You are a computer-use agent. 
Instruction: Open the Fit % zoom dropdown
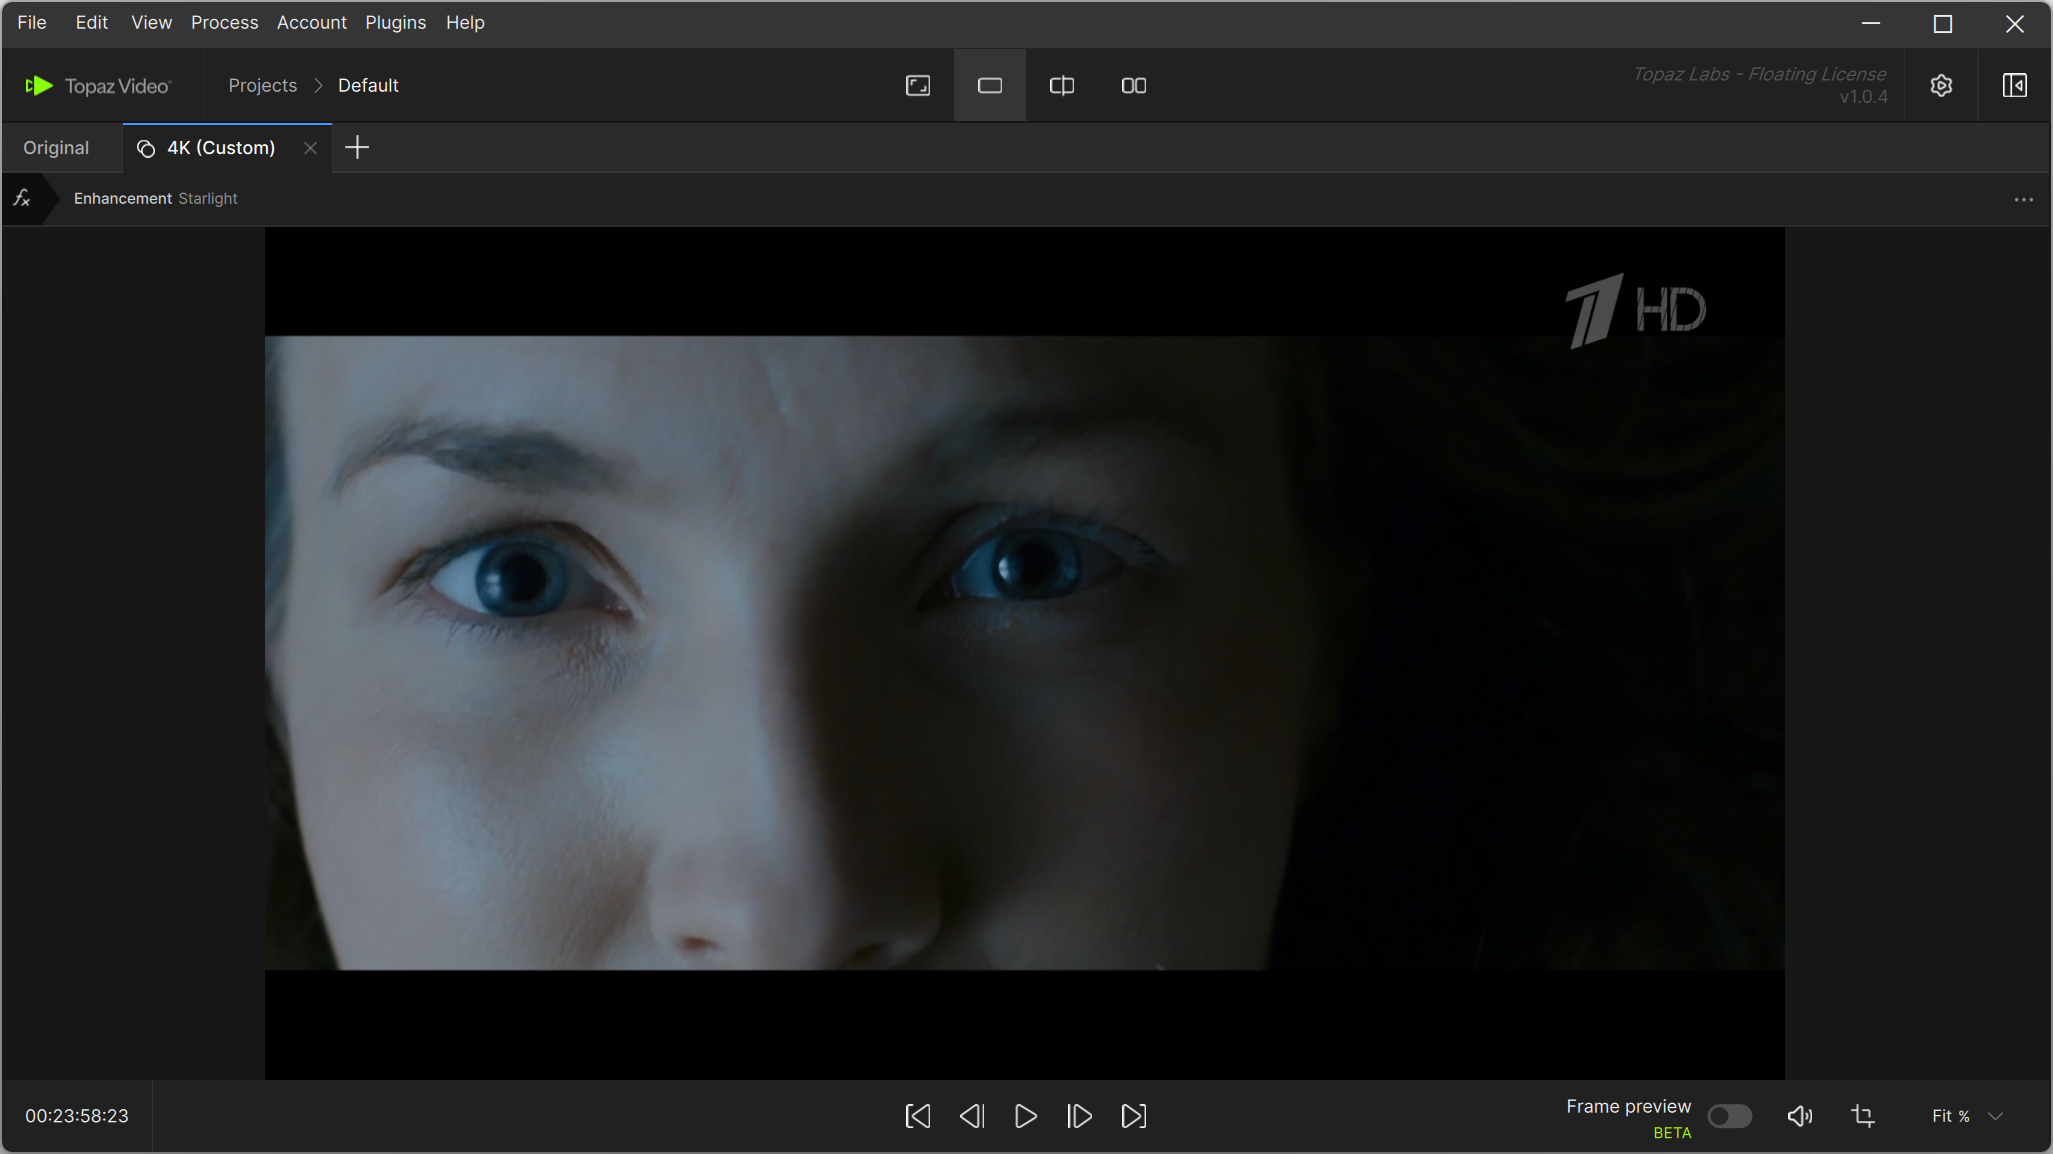[x=1966, y=1116]
